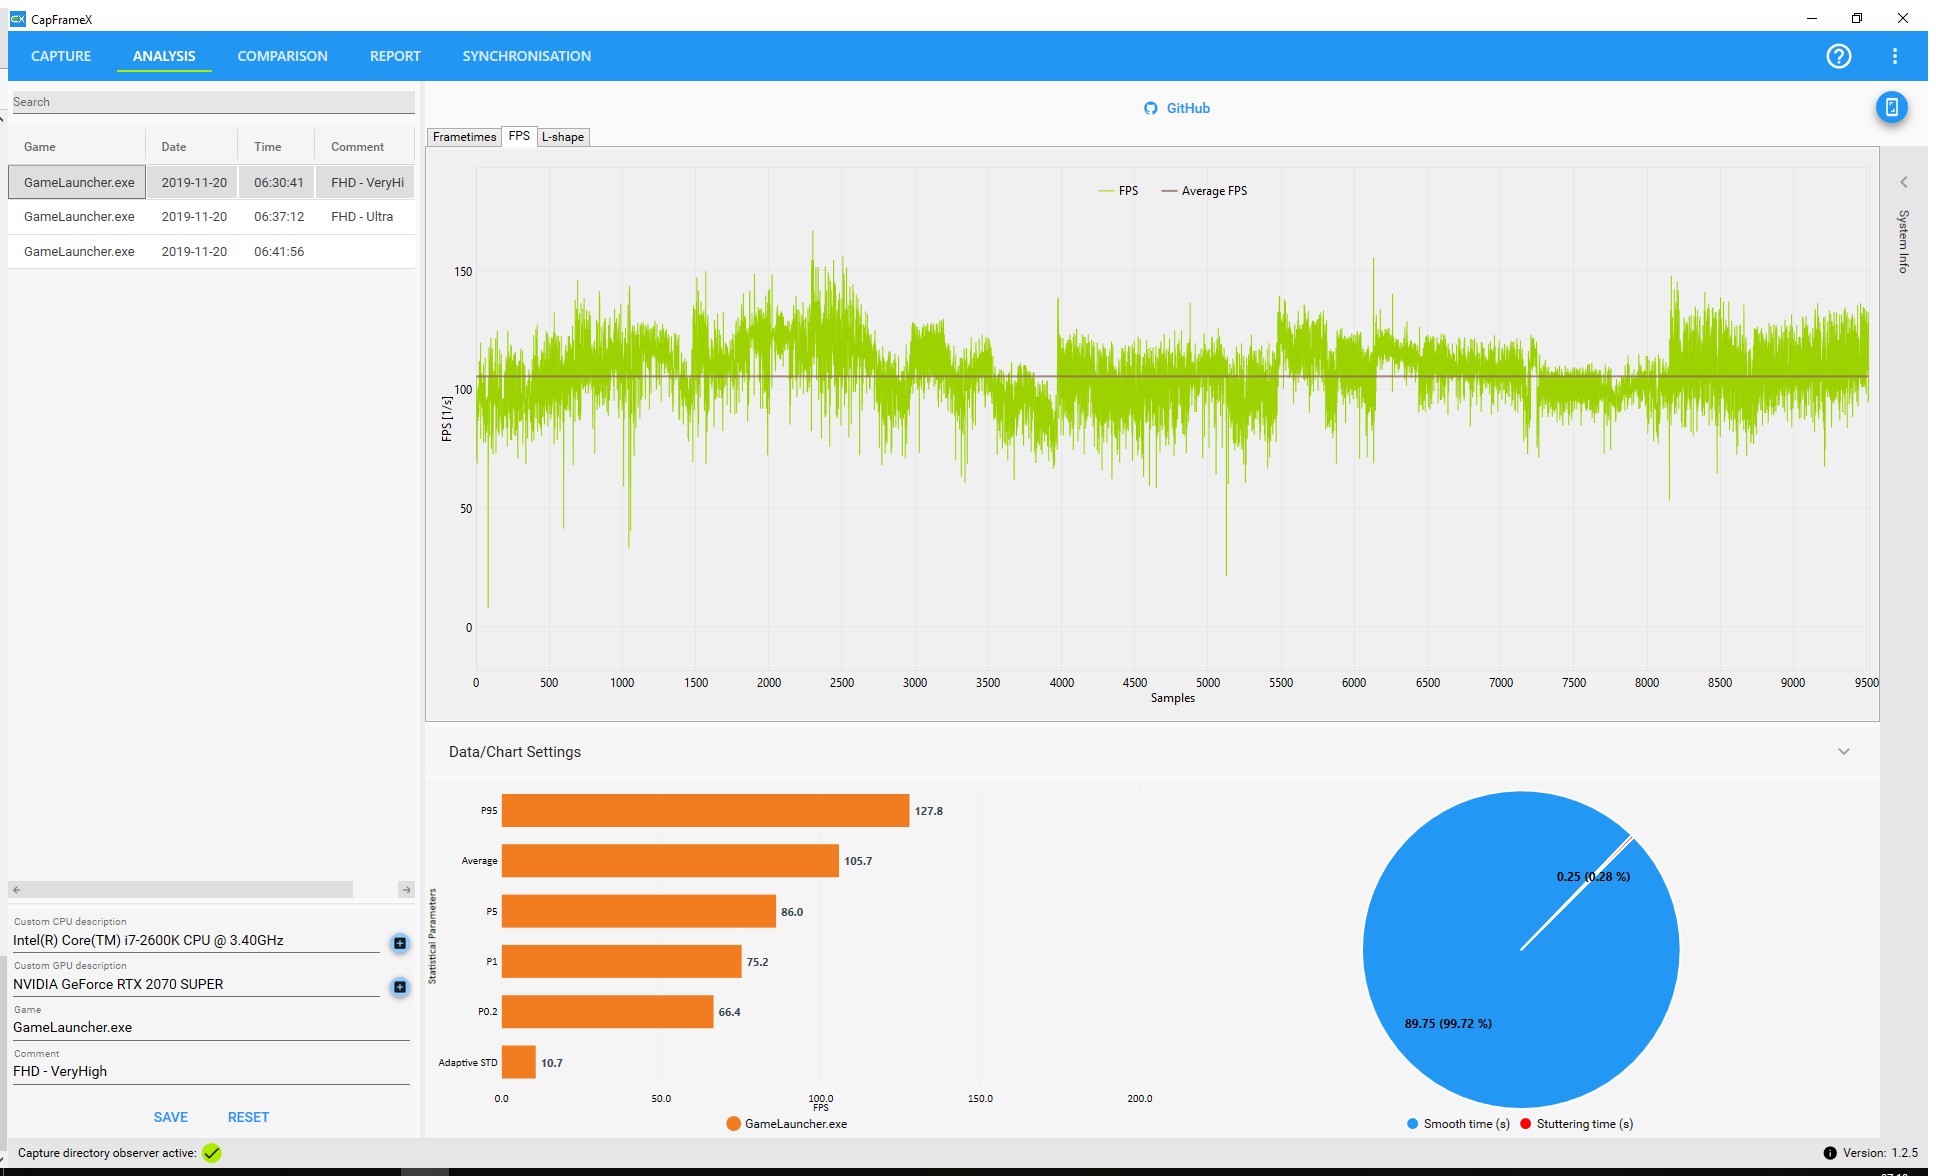Click the plus icon beside CPU description
The width and height of the screenshot is (1936, 1176).
[399, 943]
